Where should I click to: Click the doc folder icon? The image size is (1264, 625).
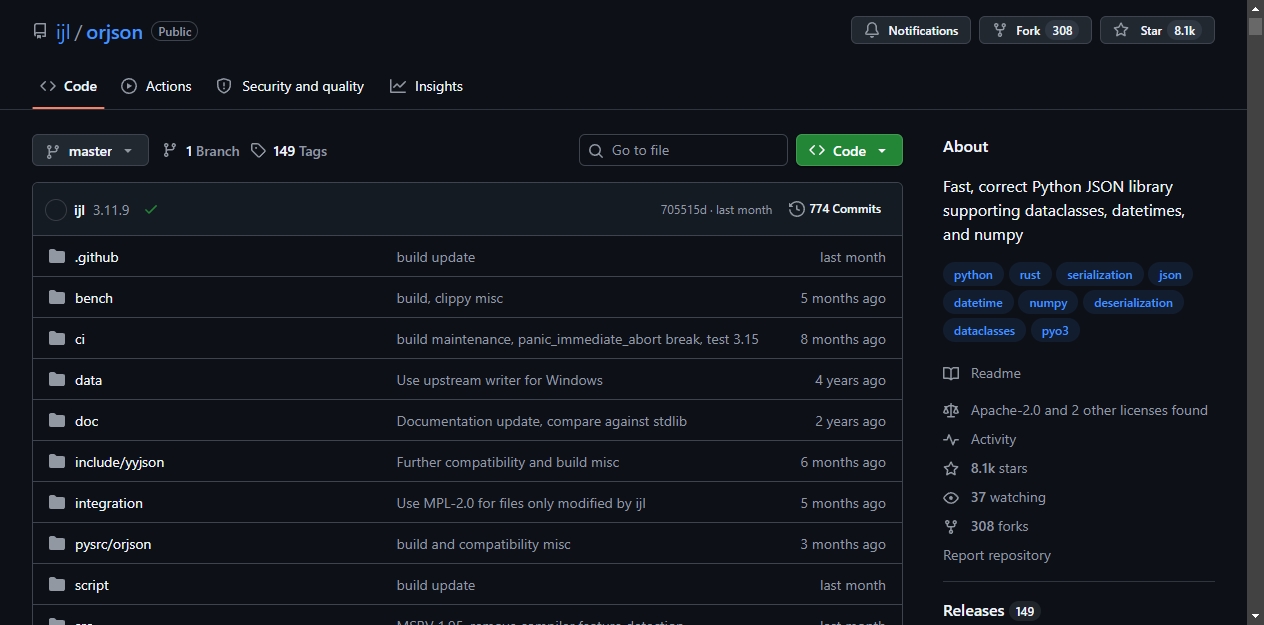pos(57,421)
